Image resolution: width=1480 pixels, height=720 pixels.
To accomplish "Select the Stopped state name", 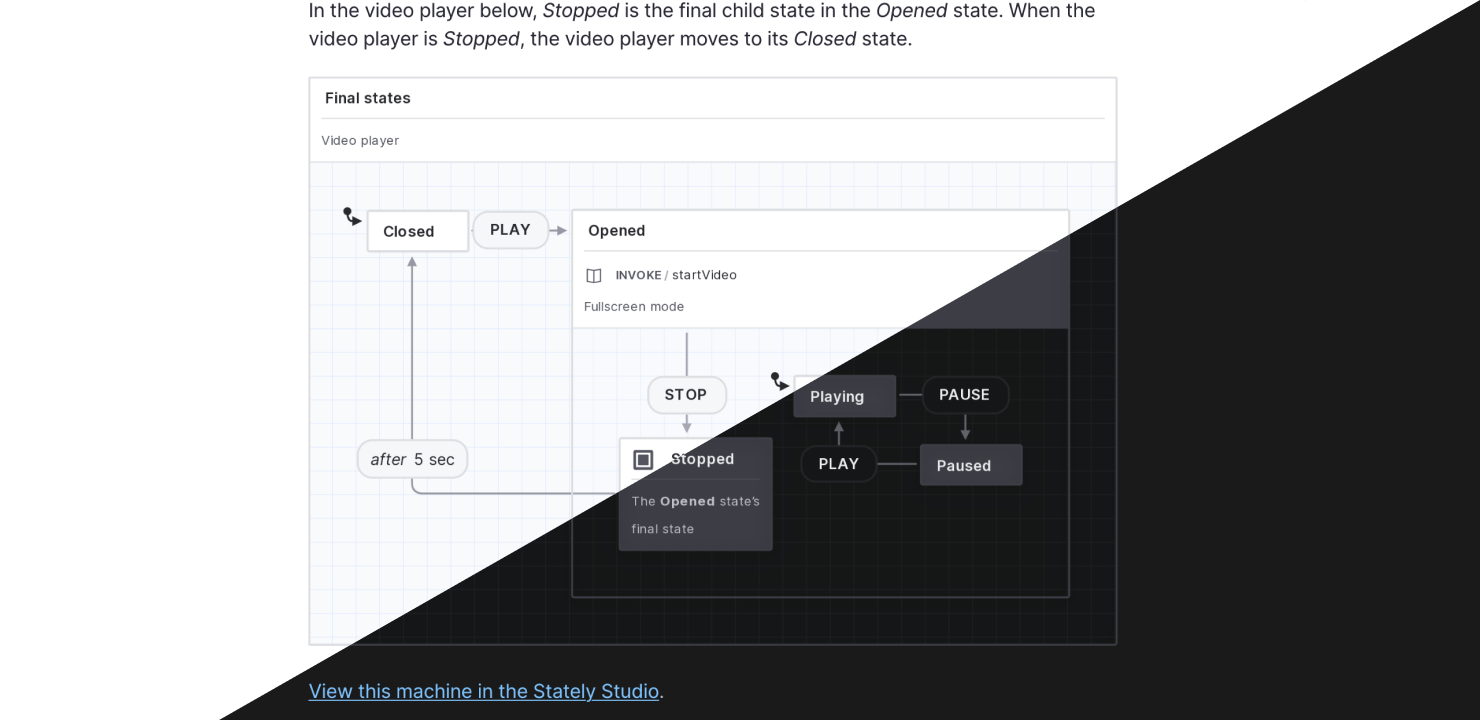I will pos(702,459).
